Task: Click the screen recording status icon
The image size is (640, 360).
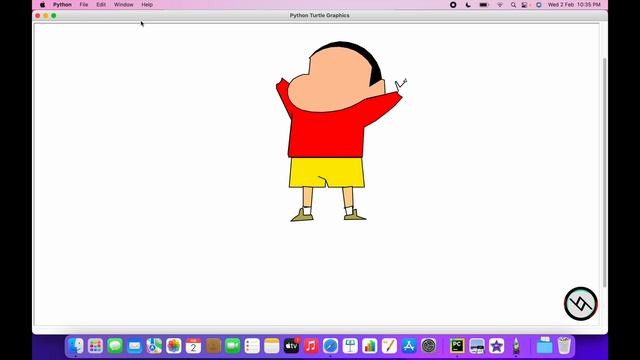Action: (x=453, y=5)
